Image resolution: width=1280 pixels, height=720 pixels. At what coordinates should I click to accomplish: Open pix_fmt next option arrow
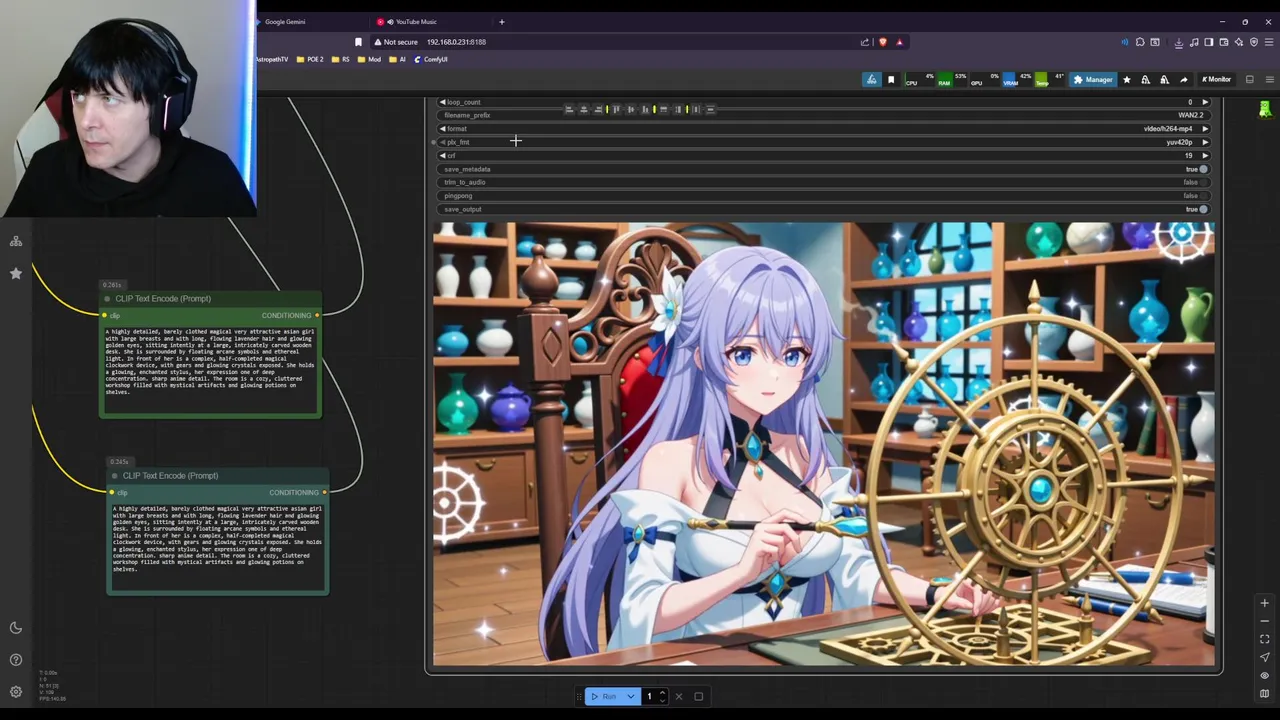coord(1204,142)
